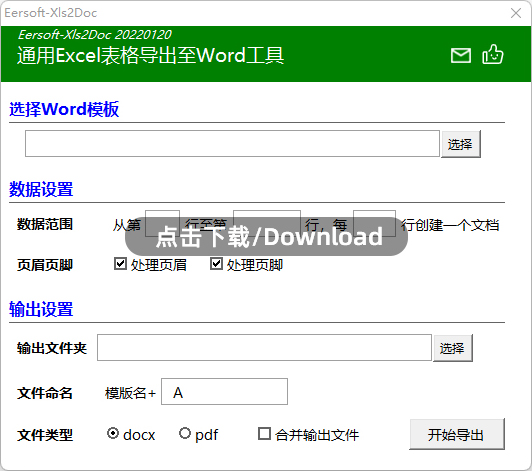Select the docx file type radio
This screenshot has width=532, height=471.
[113, 433]
